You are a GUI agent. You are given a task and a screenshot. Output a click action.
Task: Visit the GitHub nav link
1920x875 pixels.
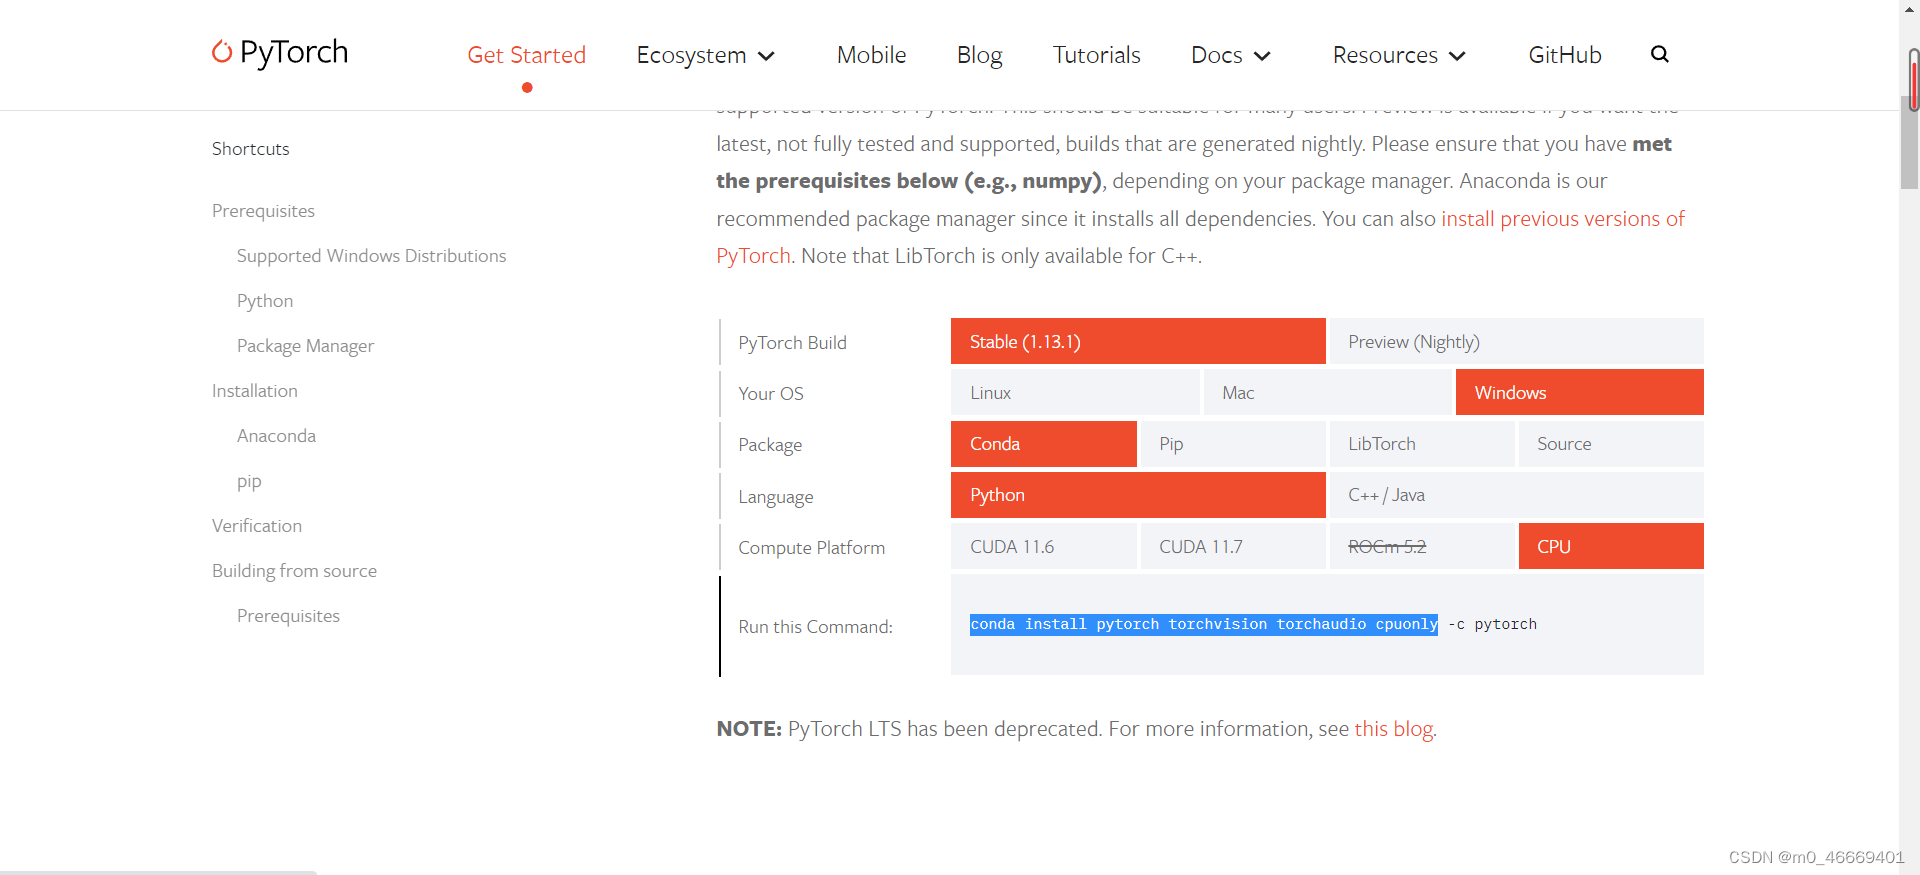click(1564, 55)
